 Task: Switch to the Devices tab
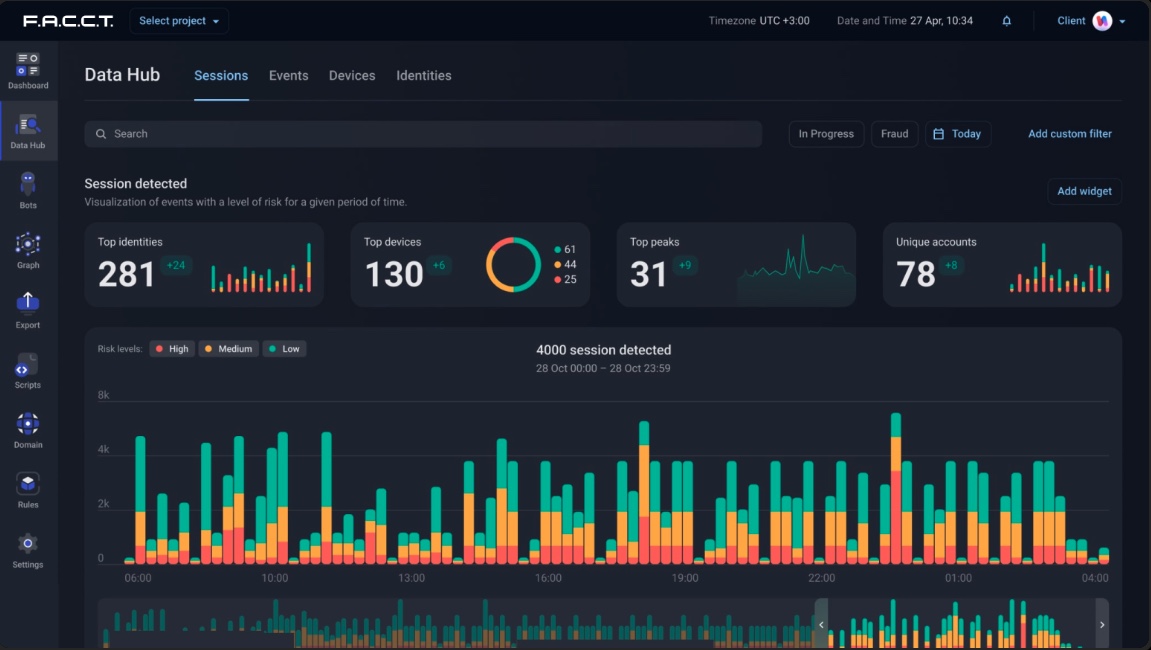pos(352,76)
